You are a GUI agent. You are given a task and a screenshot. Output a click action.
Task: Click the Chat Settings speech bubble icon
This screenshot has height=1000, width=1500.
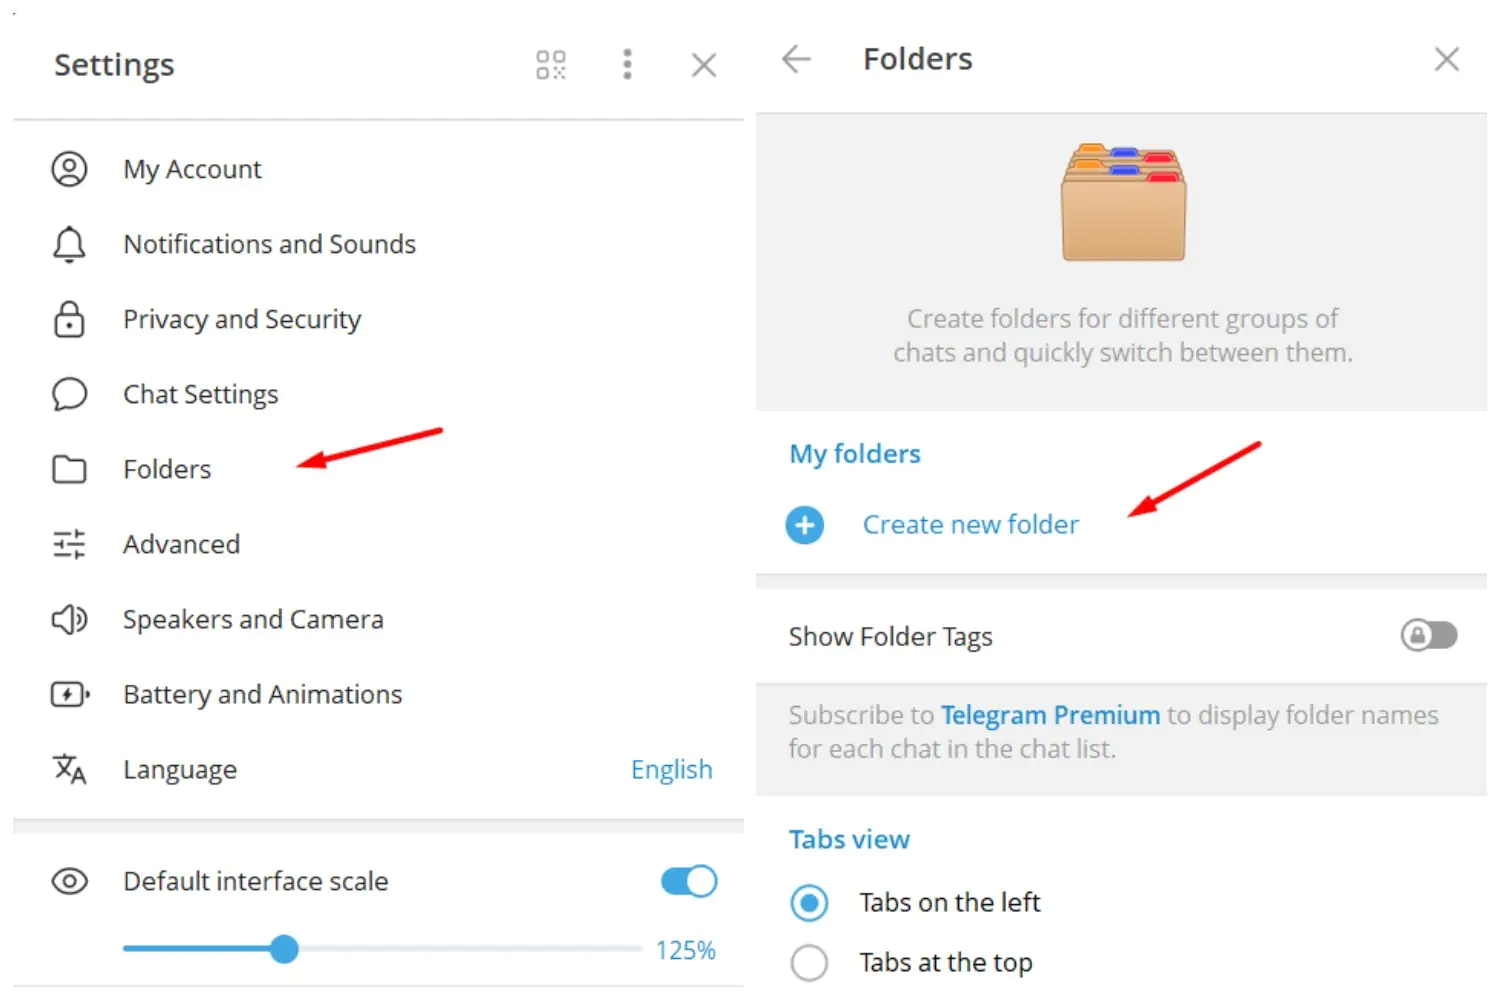click(69, 394)
